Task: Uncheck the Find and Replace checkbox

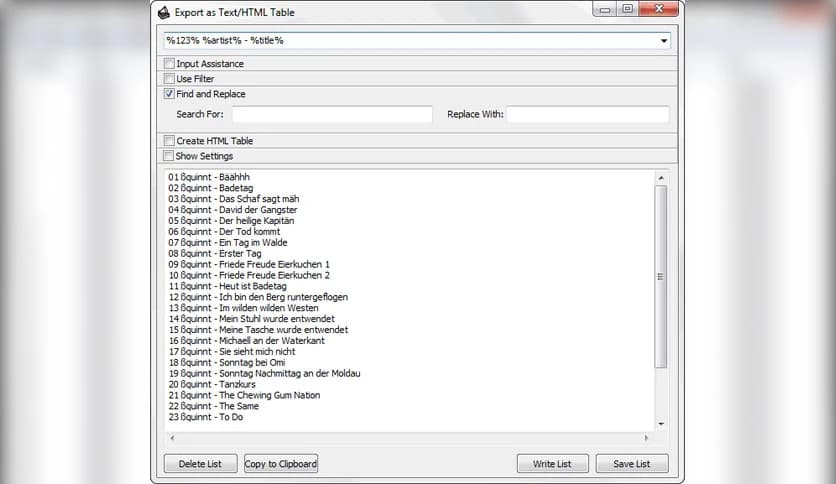Action: click(169, 94)
